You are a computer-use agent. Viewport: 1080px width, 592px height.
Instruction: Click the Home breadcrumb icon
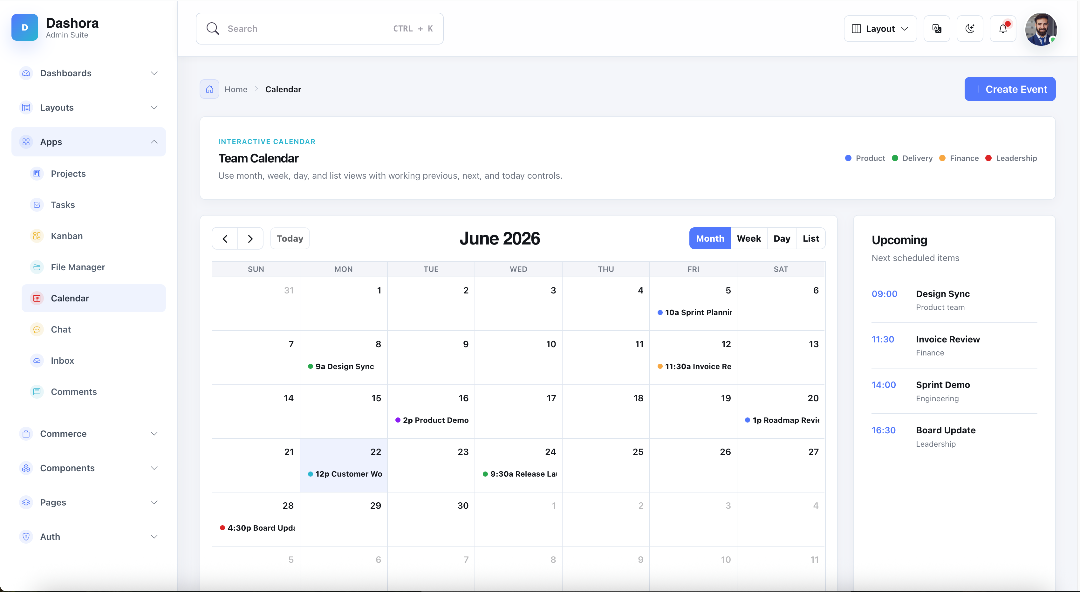(209, 89)
